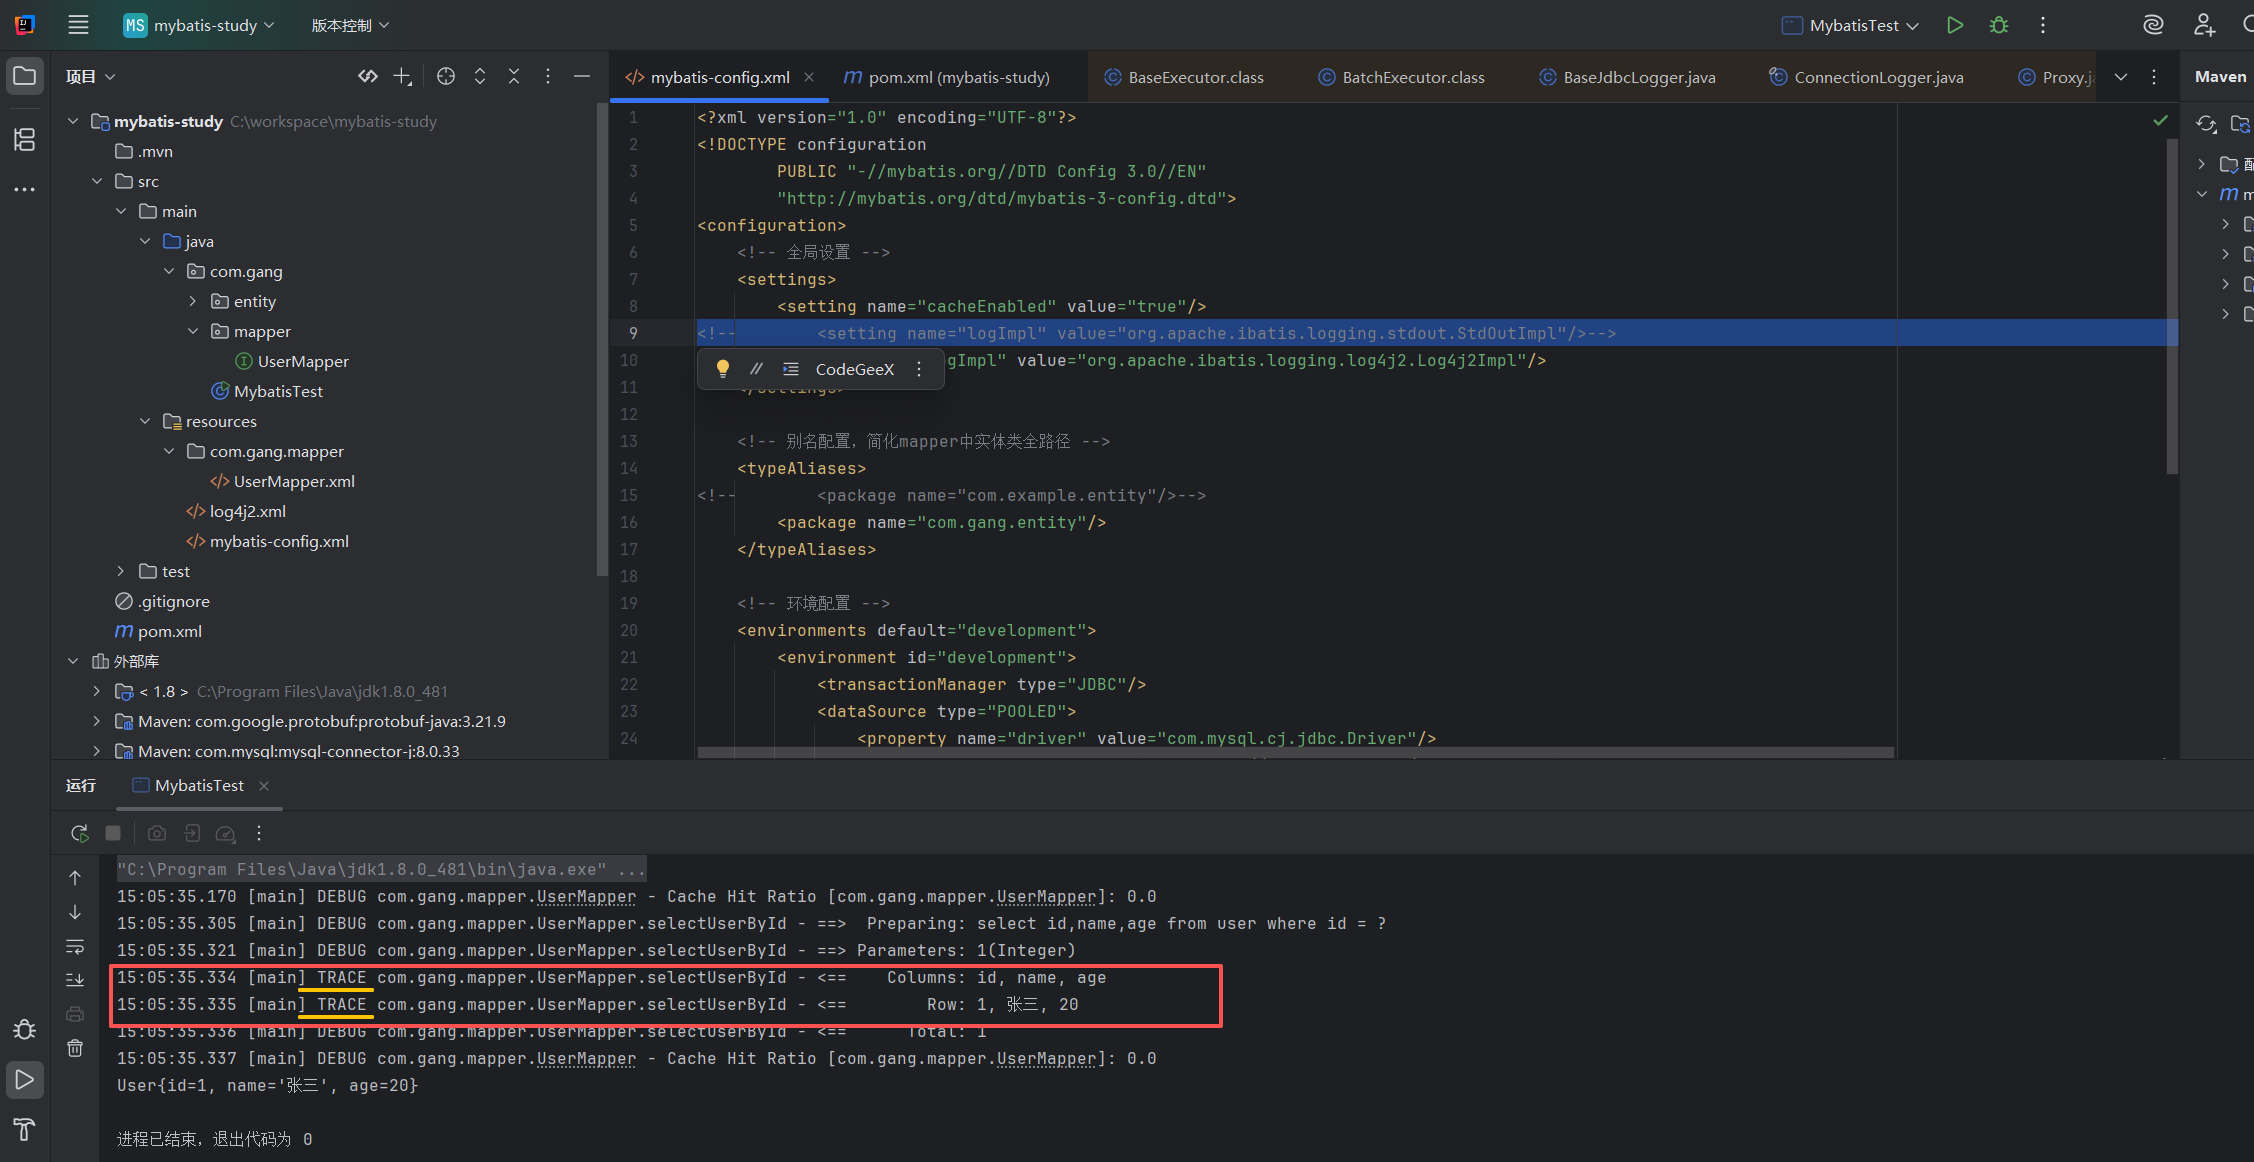Open the Run tool window play icon
This screenshot has height=1162, width=2254.
(25, 1080)
